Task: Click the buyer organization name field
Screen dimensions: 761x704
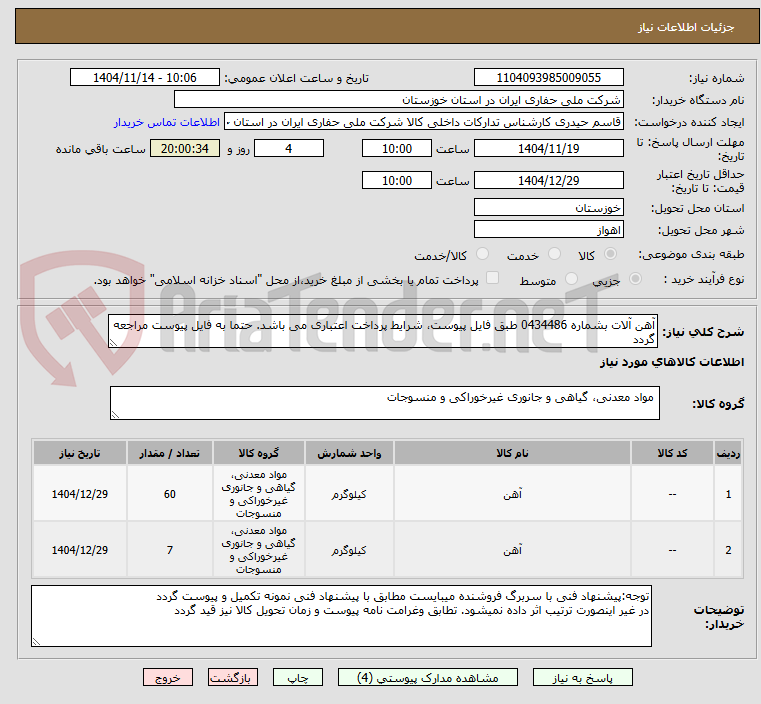Action: click(398, 100)
